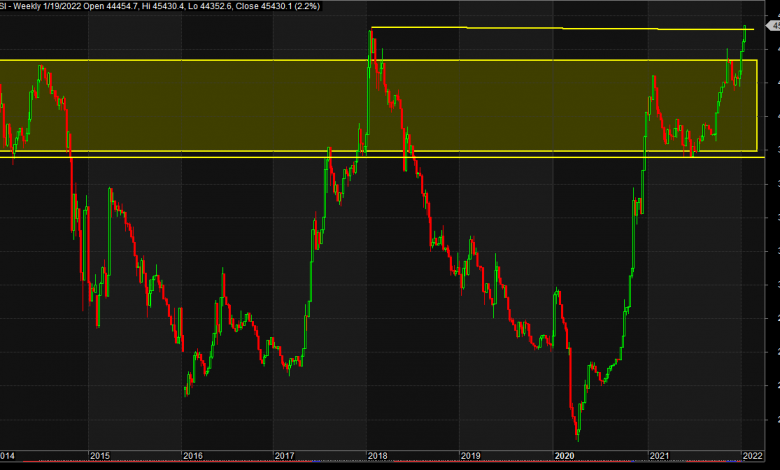
Task: Click the 2016 year label on time axis
Action: coord(193,455)
